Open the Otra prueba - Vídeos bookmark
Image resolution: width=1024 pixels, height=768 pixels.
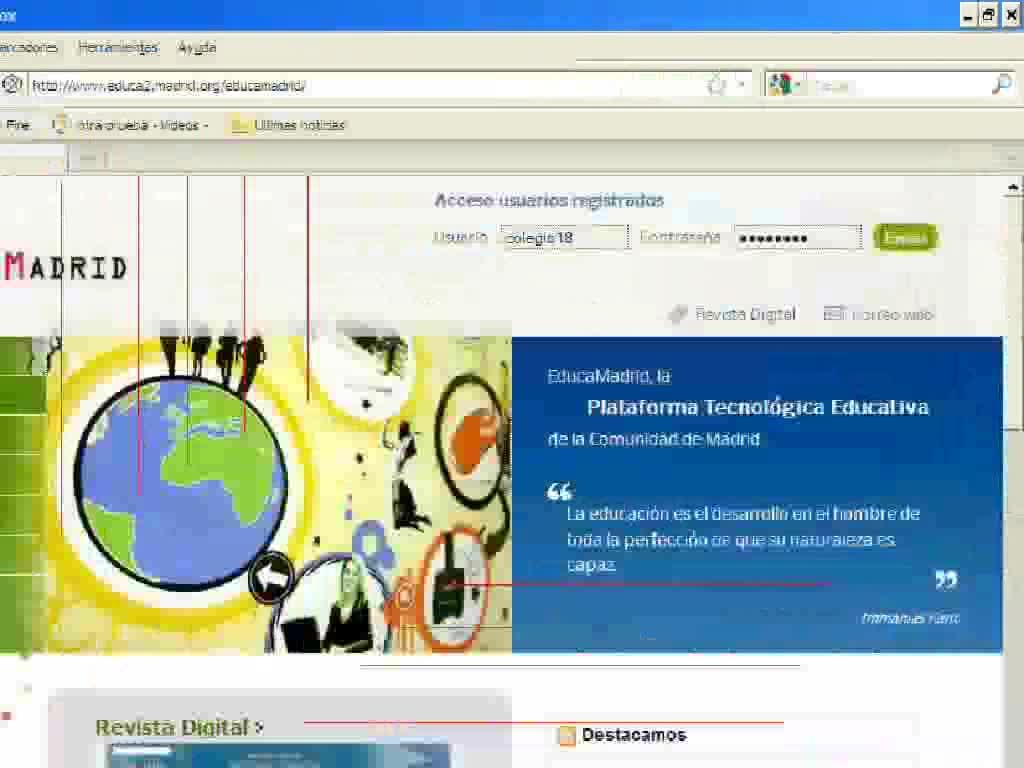pyautogui.click(x=131, y=125)
